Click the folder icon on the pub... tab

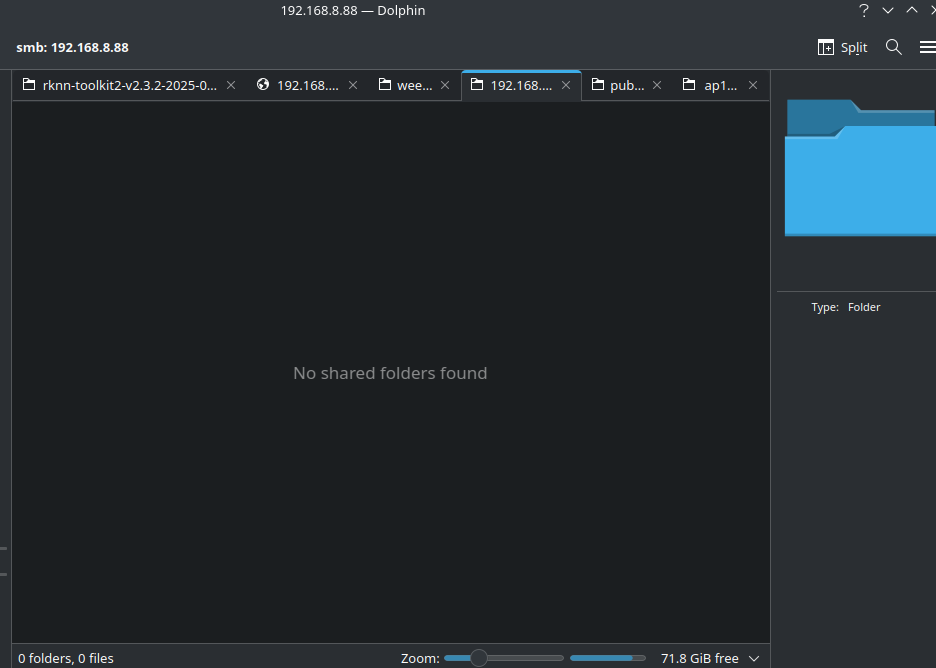pos(598,84)
